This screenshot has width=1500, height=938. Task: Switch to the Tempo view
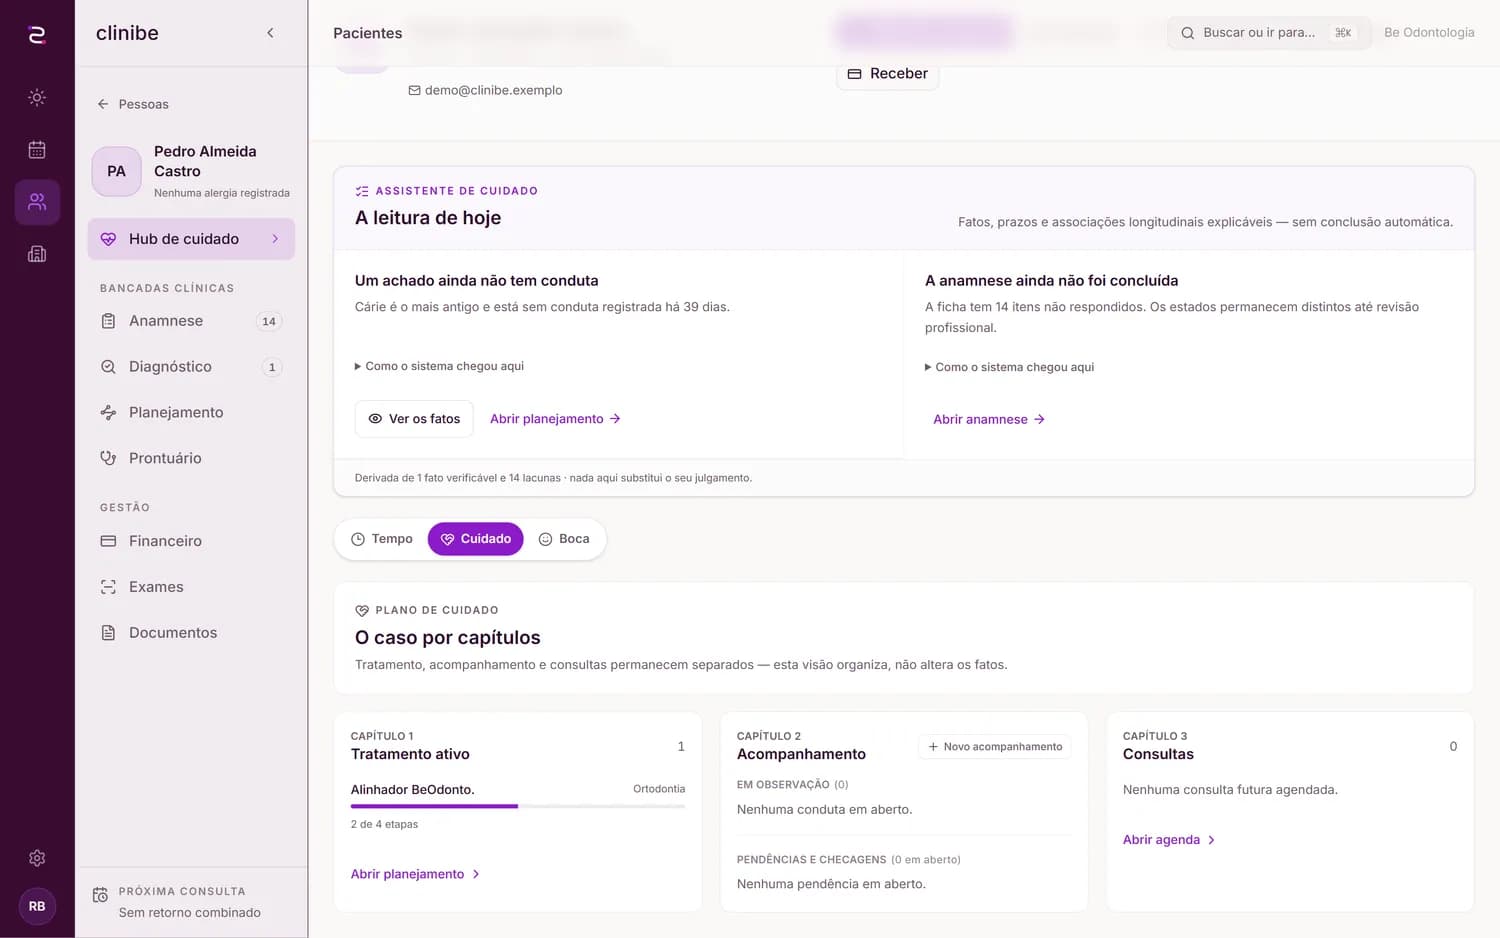(382, 539)
